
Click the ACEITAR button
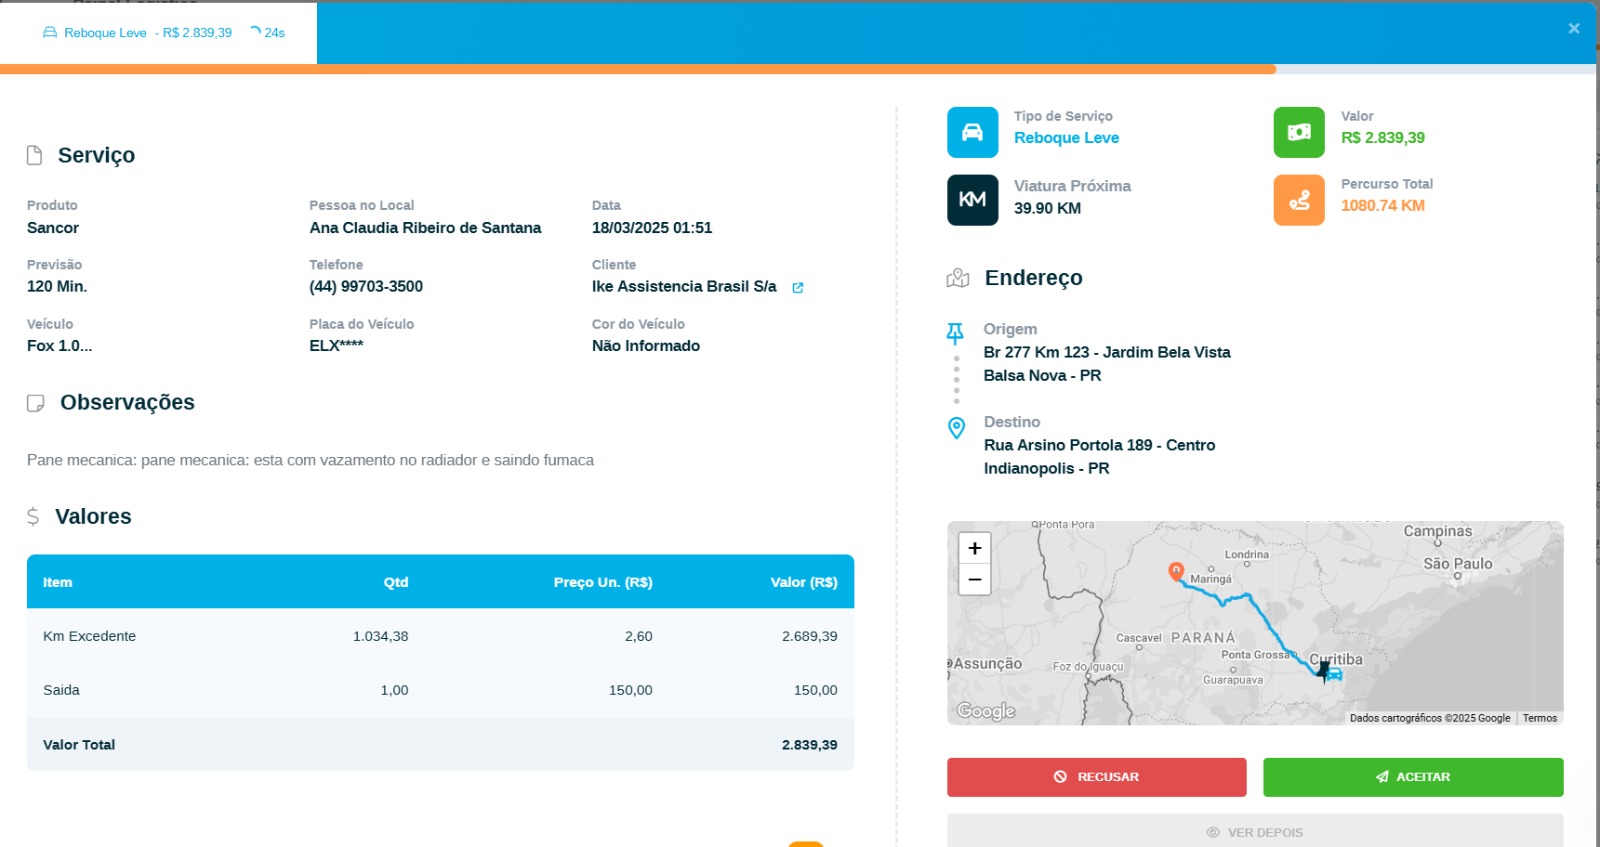tap(1413, 777)
